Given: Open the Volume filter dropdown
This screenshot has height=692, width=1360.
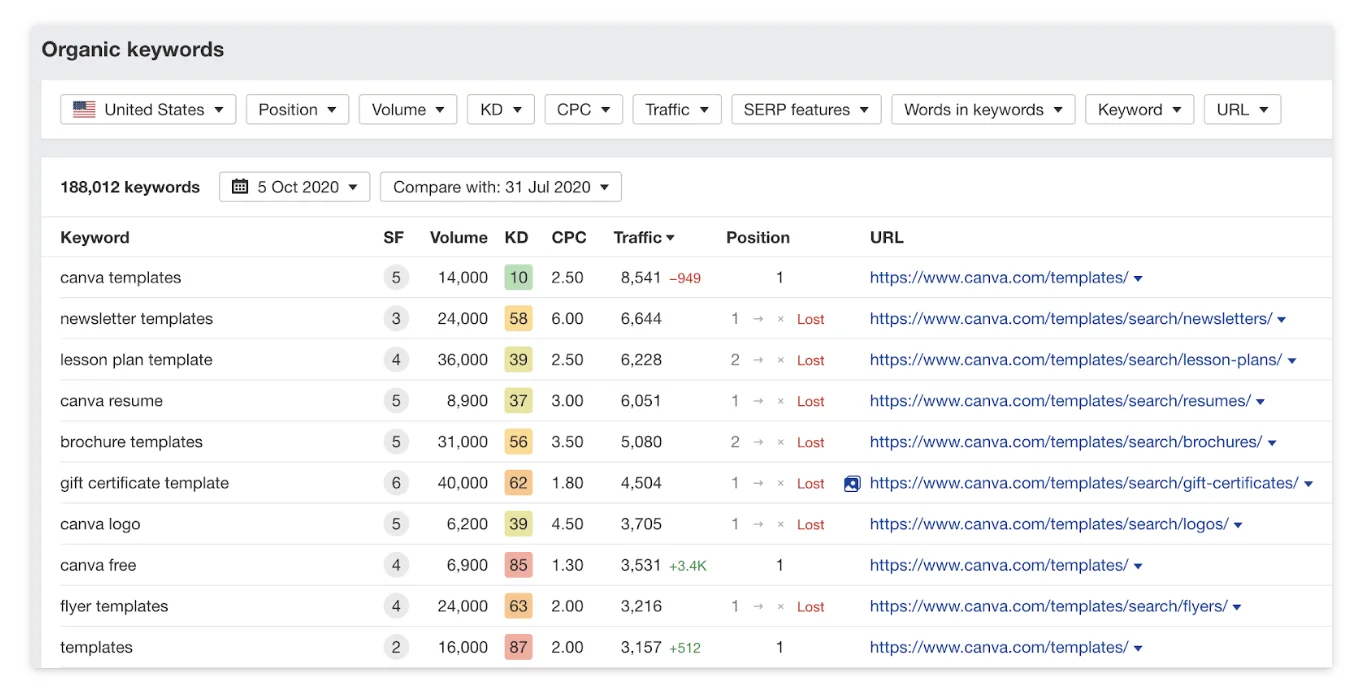Looking at the screenshot, I should click(407, 109).
